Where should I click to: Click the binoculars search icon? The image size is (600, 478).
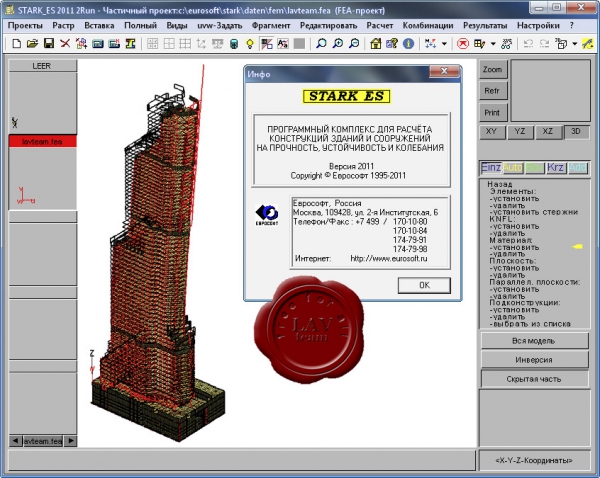pos(506,44)
